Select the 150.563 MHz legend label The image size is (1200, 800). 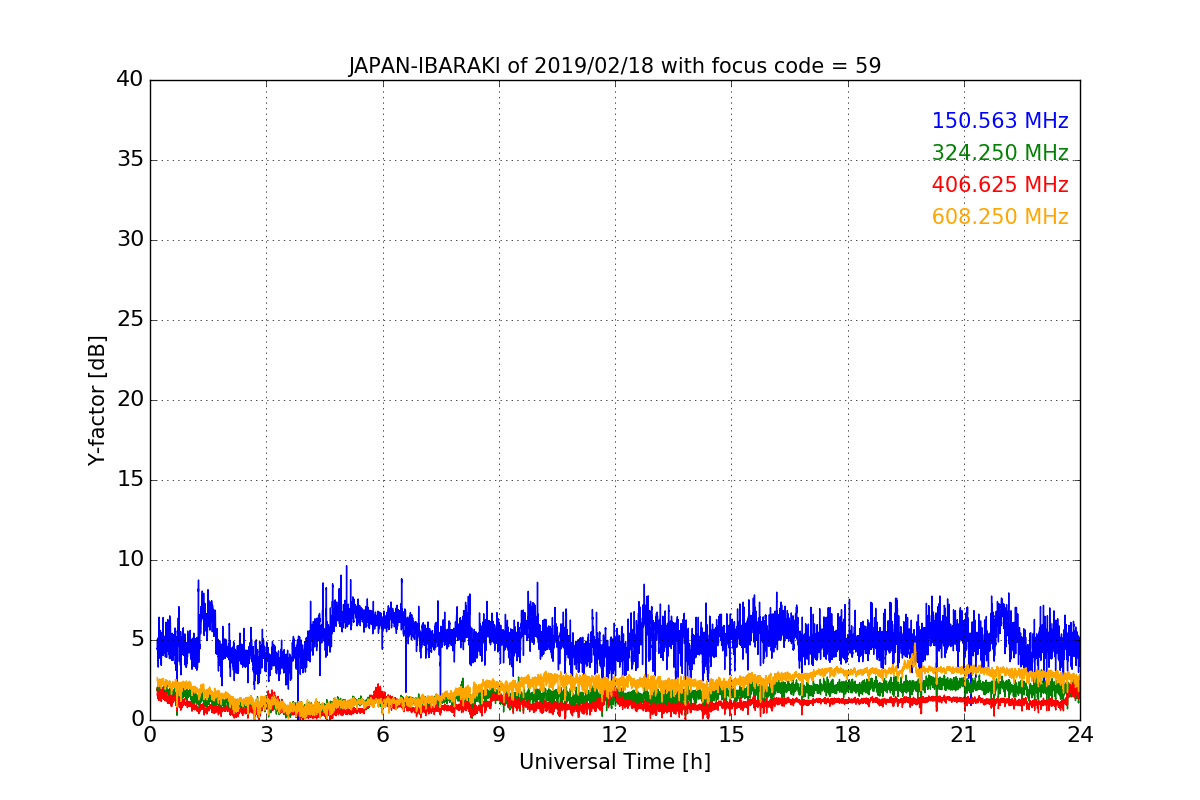[1000, 121]
